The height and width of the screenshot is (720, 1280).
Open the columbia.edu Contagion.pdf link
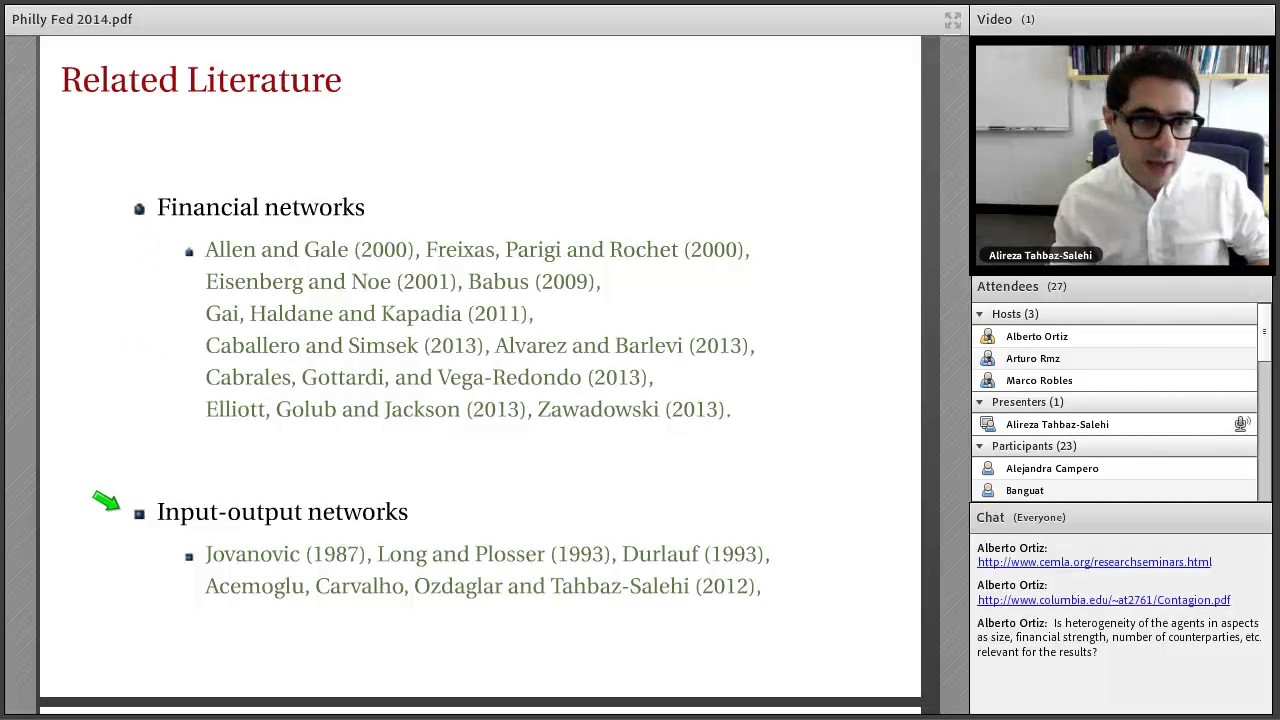pos(1103,601)
